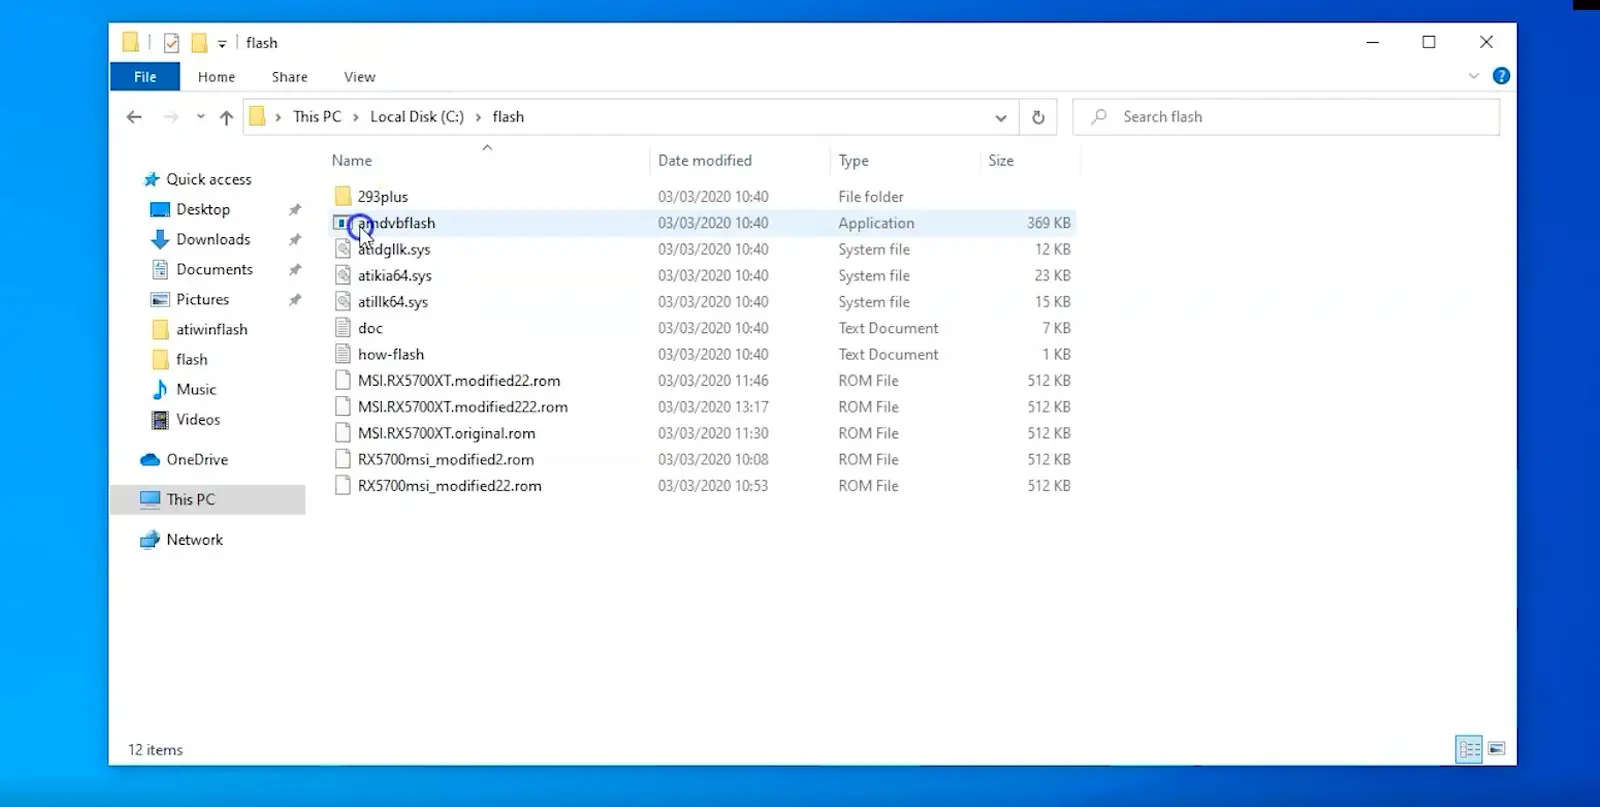Open the Customize Quick Access Toolbar dropdown
The image size is (1600, 807).
coord(222,43)
